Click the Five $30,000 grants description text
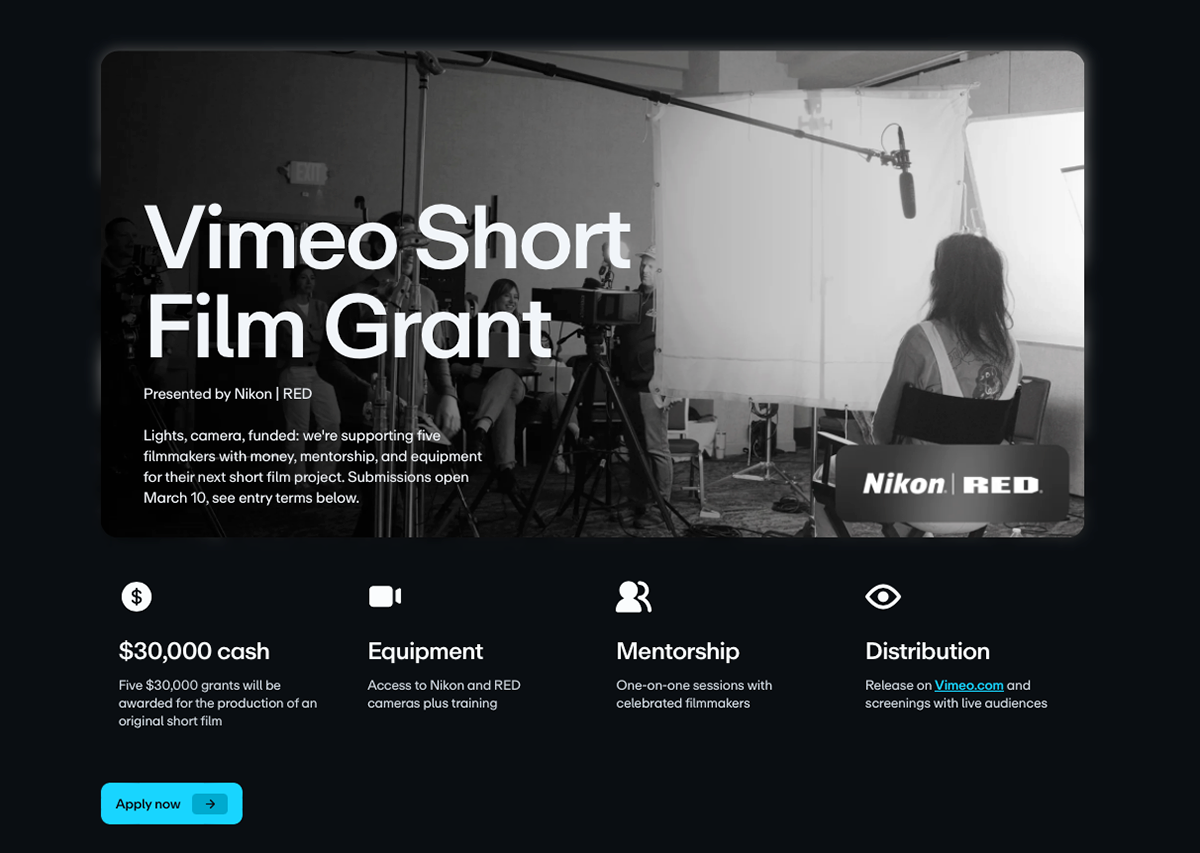This screenshot has width=1200, height=853. 218,703
